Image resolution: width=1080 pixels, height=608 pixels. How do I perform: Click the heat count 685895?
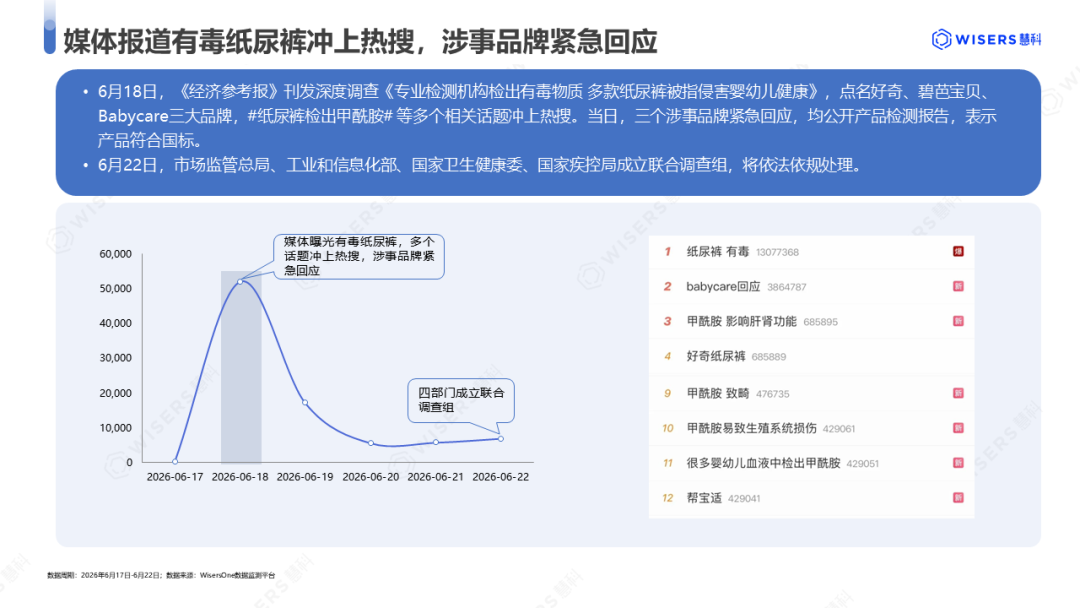820,322
